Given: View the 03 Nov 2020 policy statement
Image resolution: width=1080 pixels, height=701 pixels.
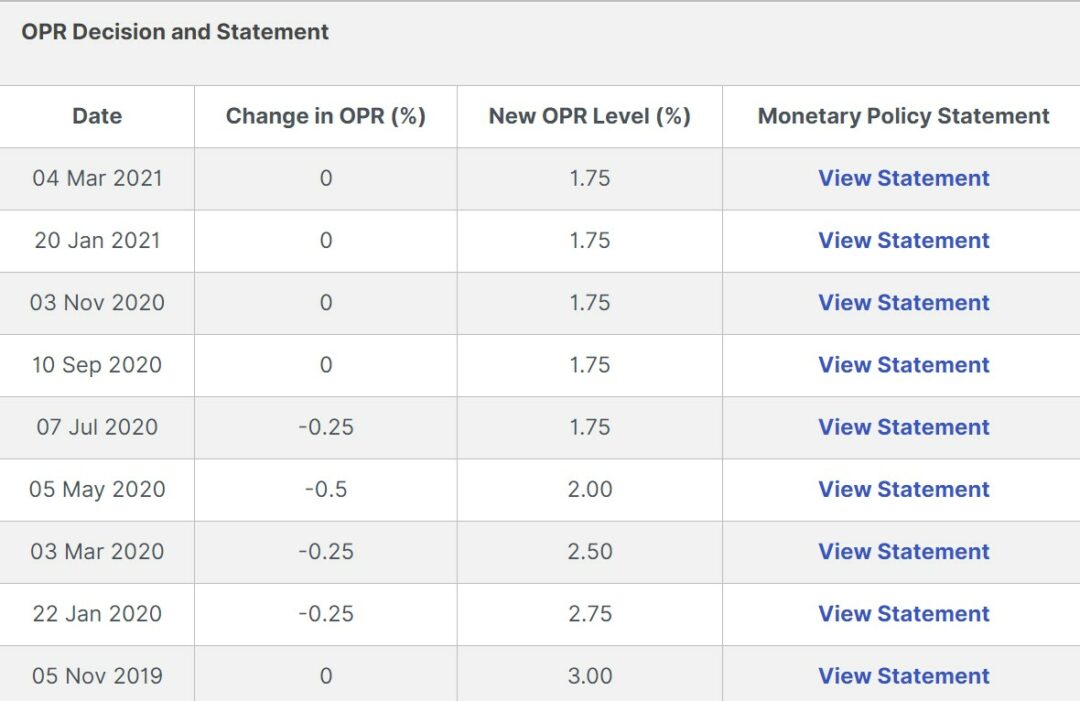Looking at the screenshot, I should pos(903,302).
